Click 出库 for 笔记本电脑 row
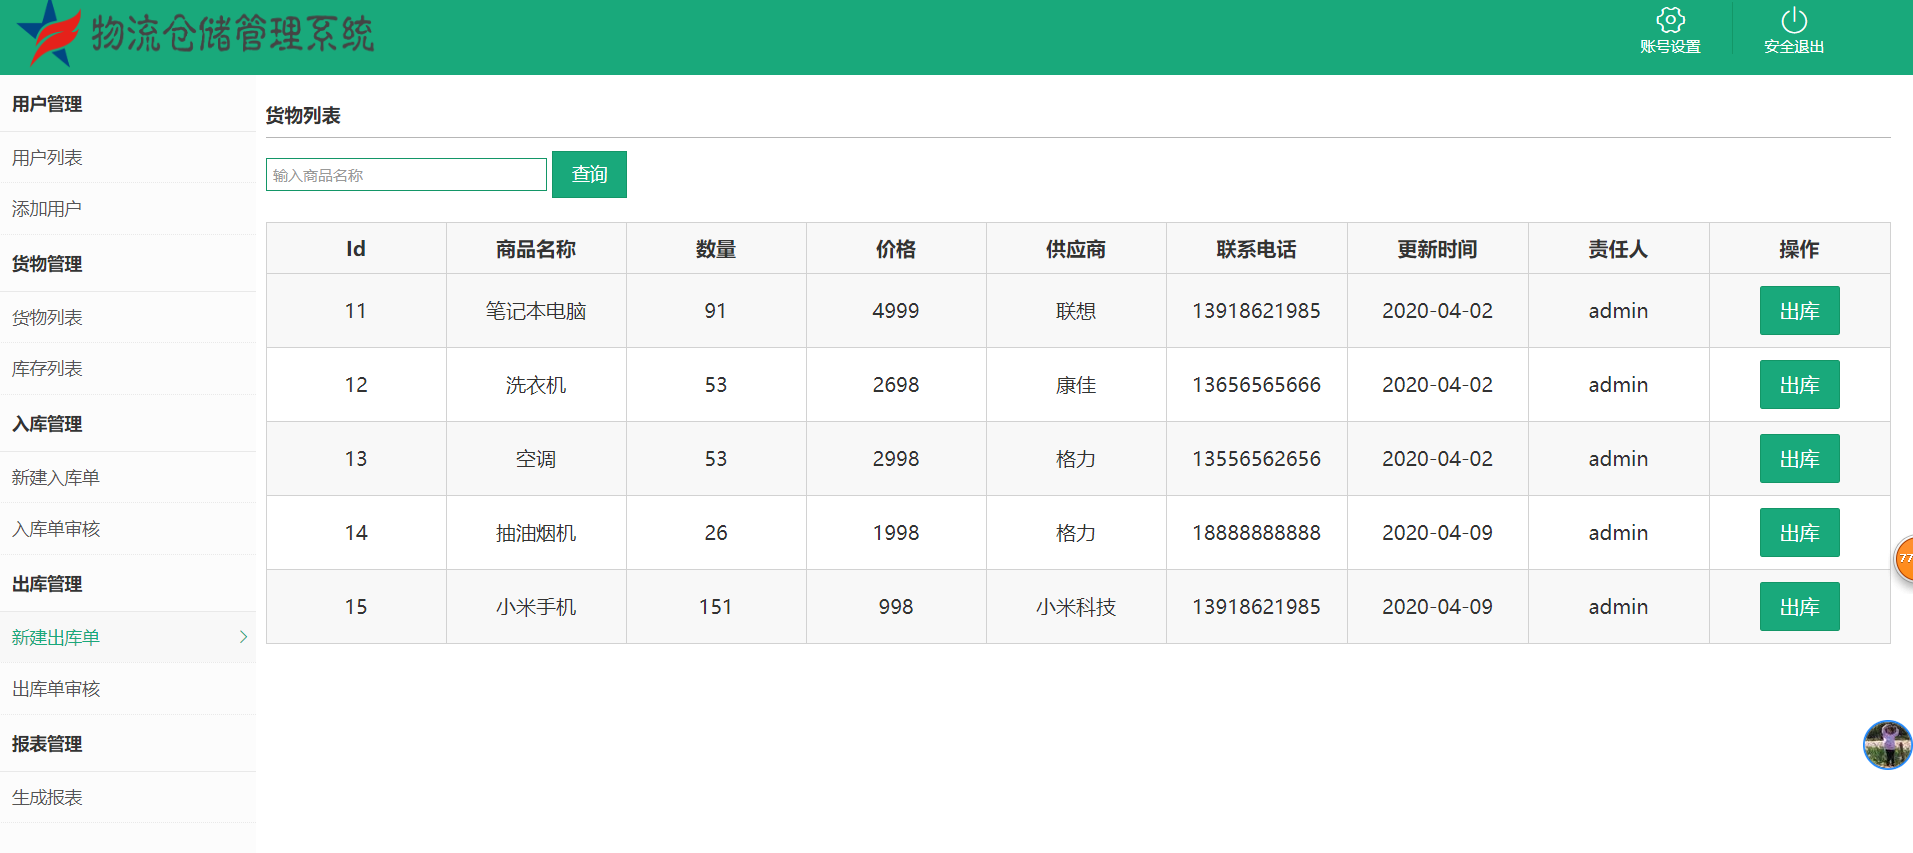 (1799, 311)
